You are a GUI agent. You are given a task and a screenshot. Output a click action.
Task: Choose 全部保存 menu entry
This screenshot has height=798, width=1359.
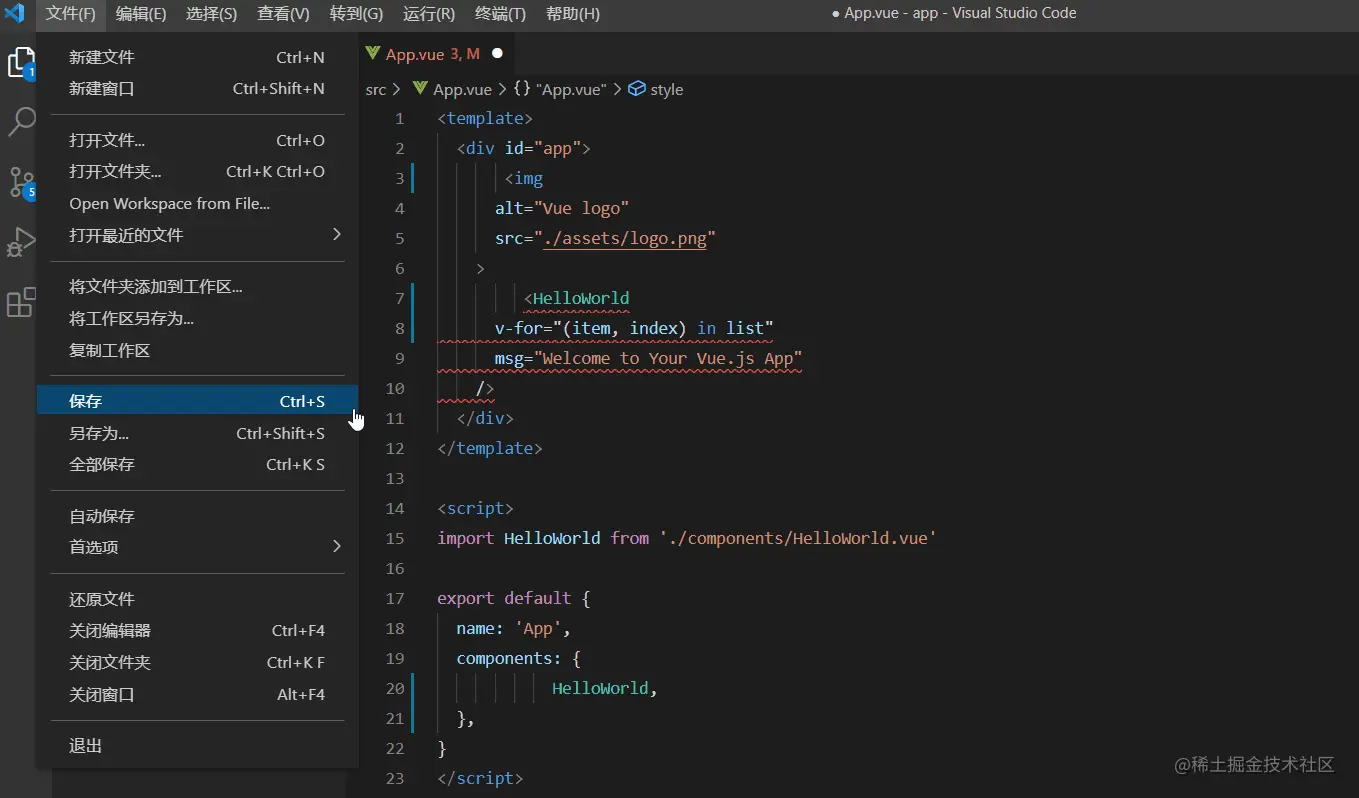(x=197, y=465)
